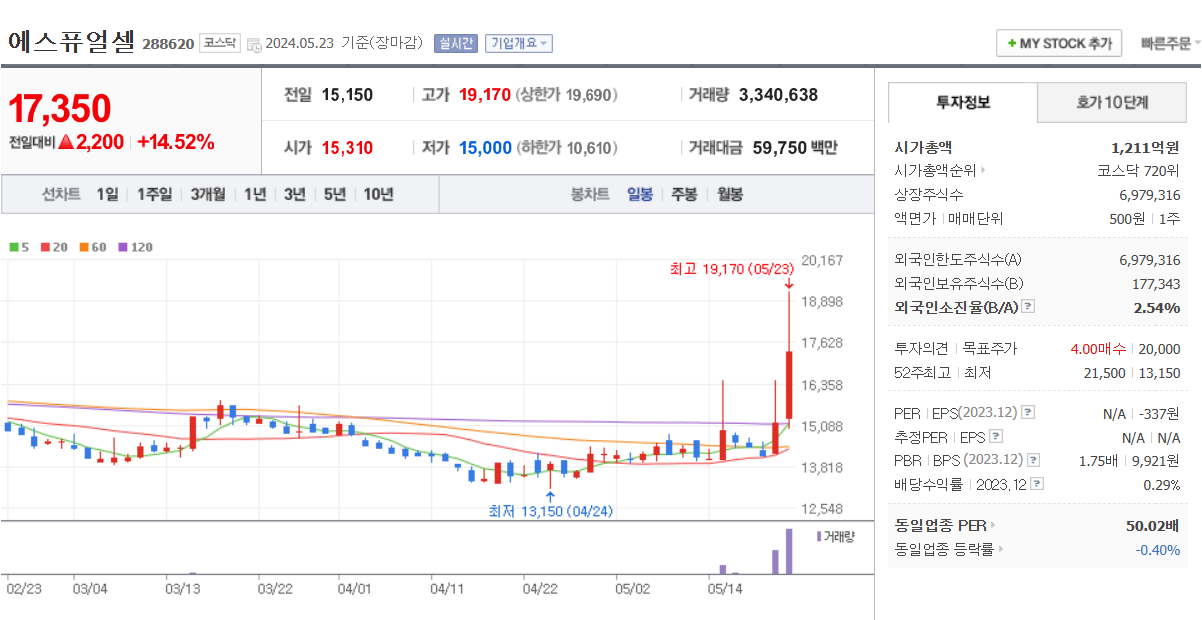
Task: Click the 동일업종 등락률 value -0.40%
Action: point(1158,550)
